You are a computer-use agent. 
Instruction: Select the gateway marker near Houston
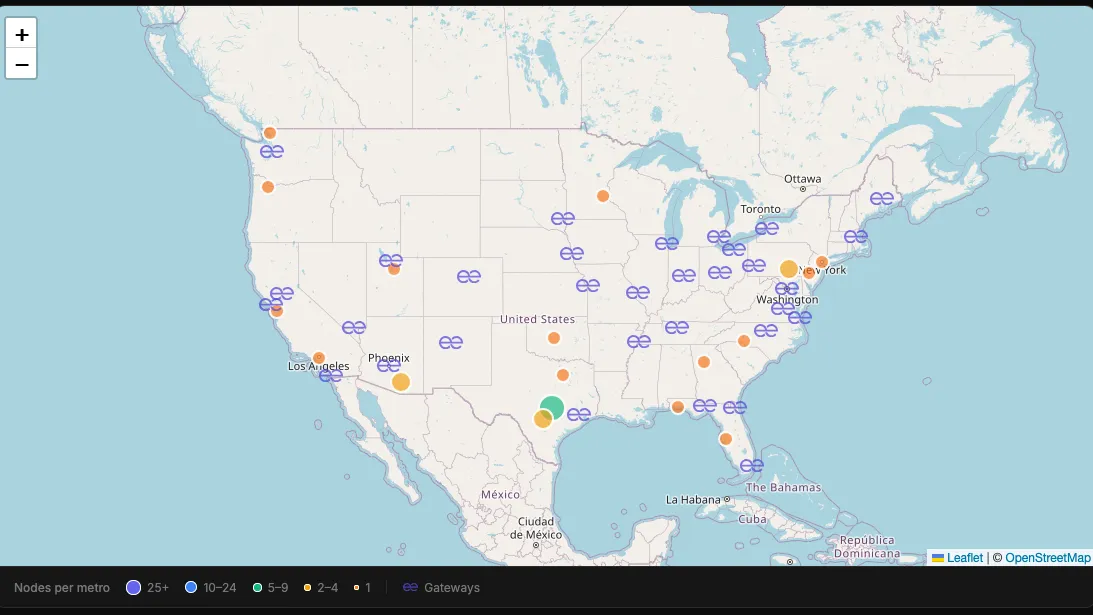(x=579, y=414)
